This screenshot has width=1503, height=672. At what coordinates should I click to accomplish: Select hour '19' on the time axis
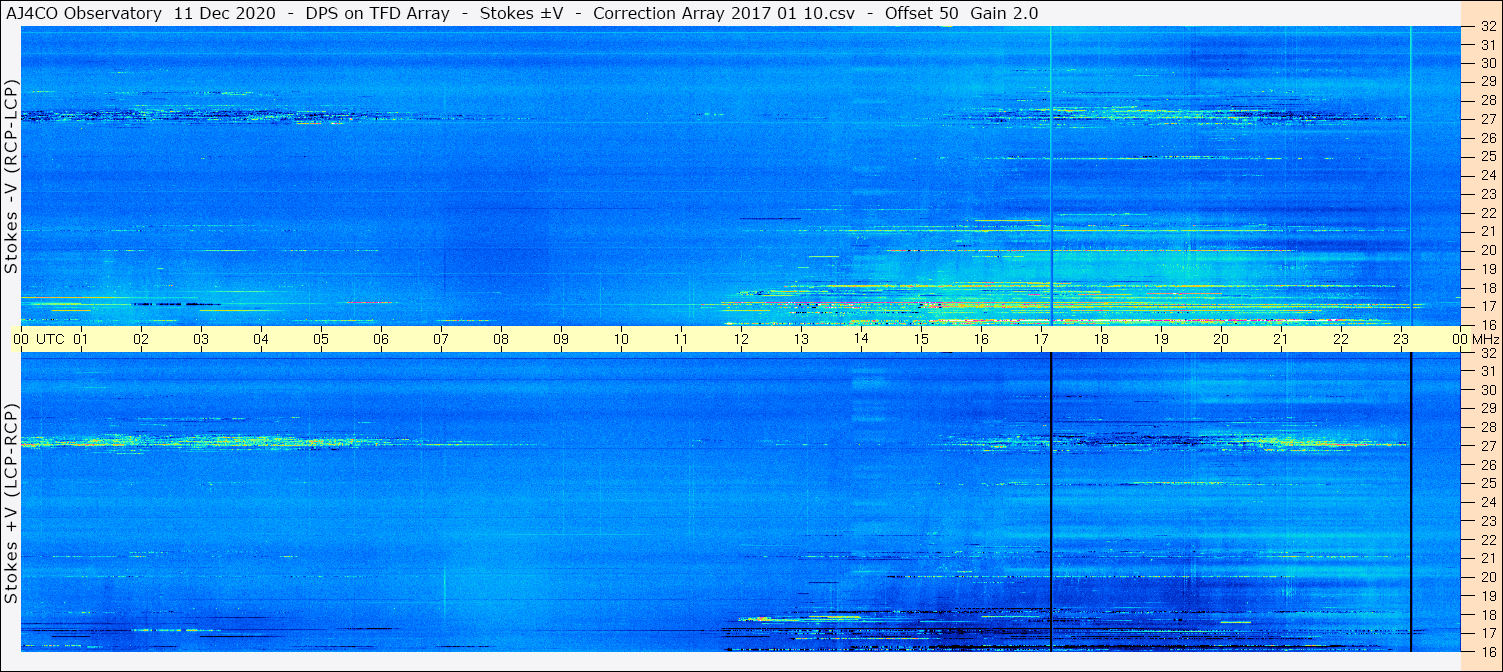[x=1161, y=339]
